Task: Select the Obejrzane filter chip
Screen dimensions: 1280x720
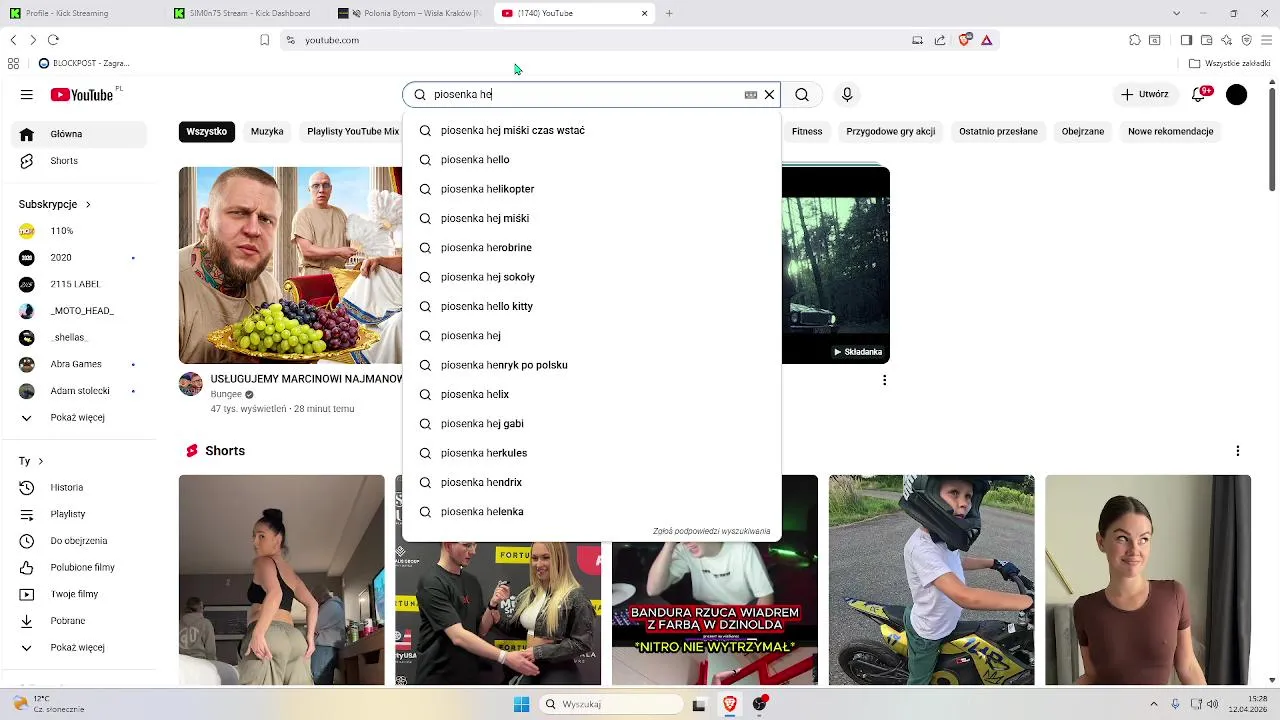Action: 1083,131
